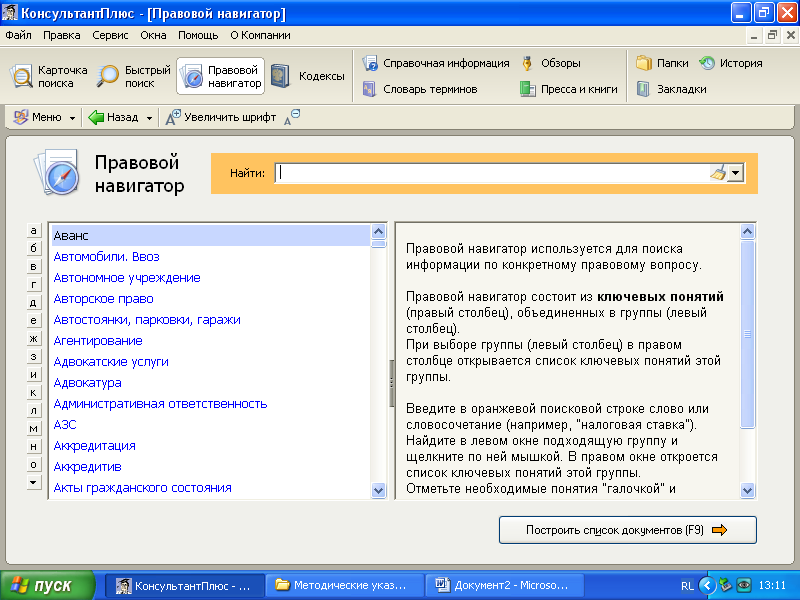Open the Назад history dropdown arrow

tap(149, 118)
